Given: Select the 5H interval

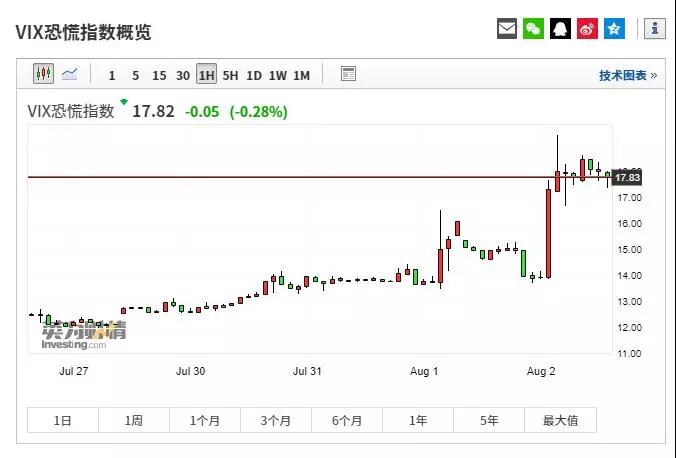Looking at the screenshot, I should click(230, 75).
